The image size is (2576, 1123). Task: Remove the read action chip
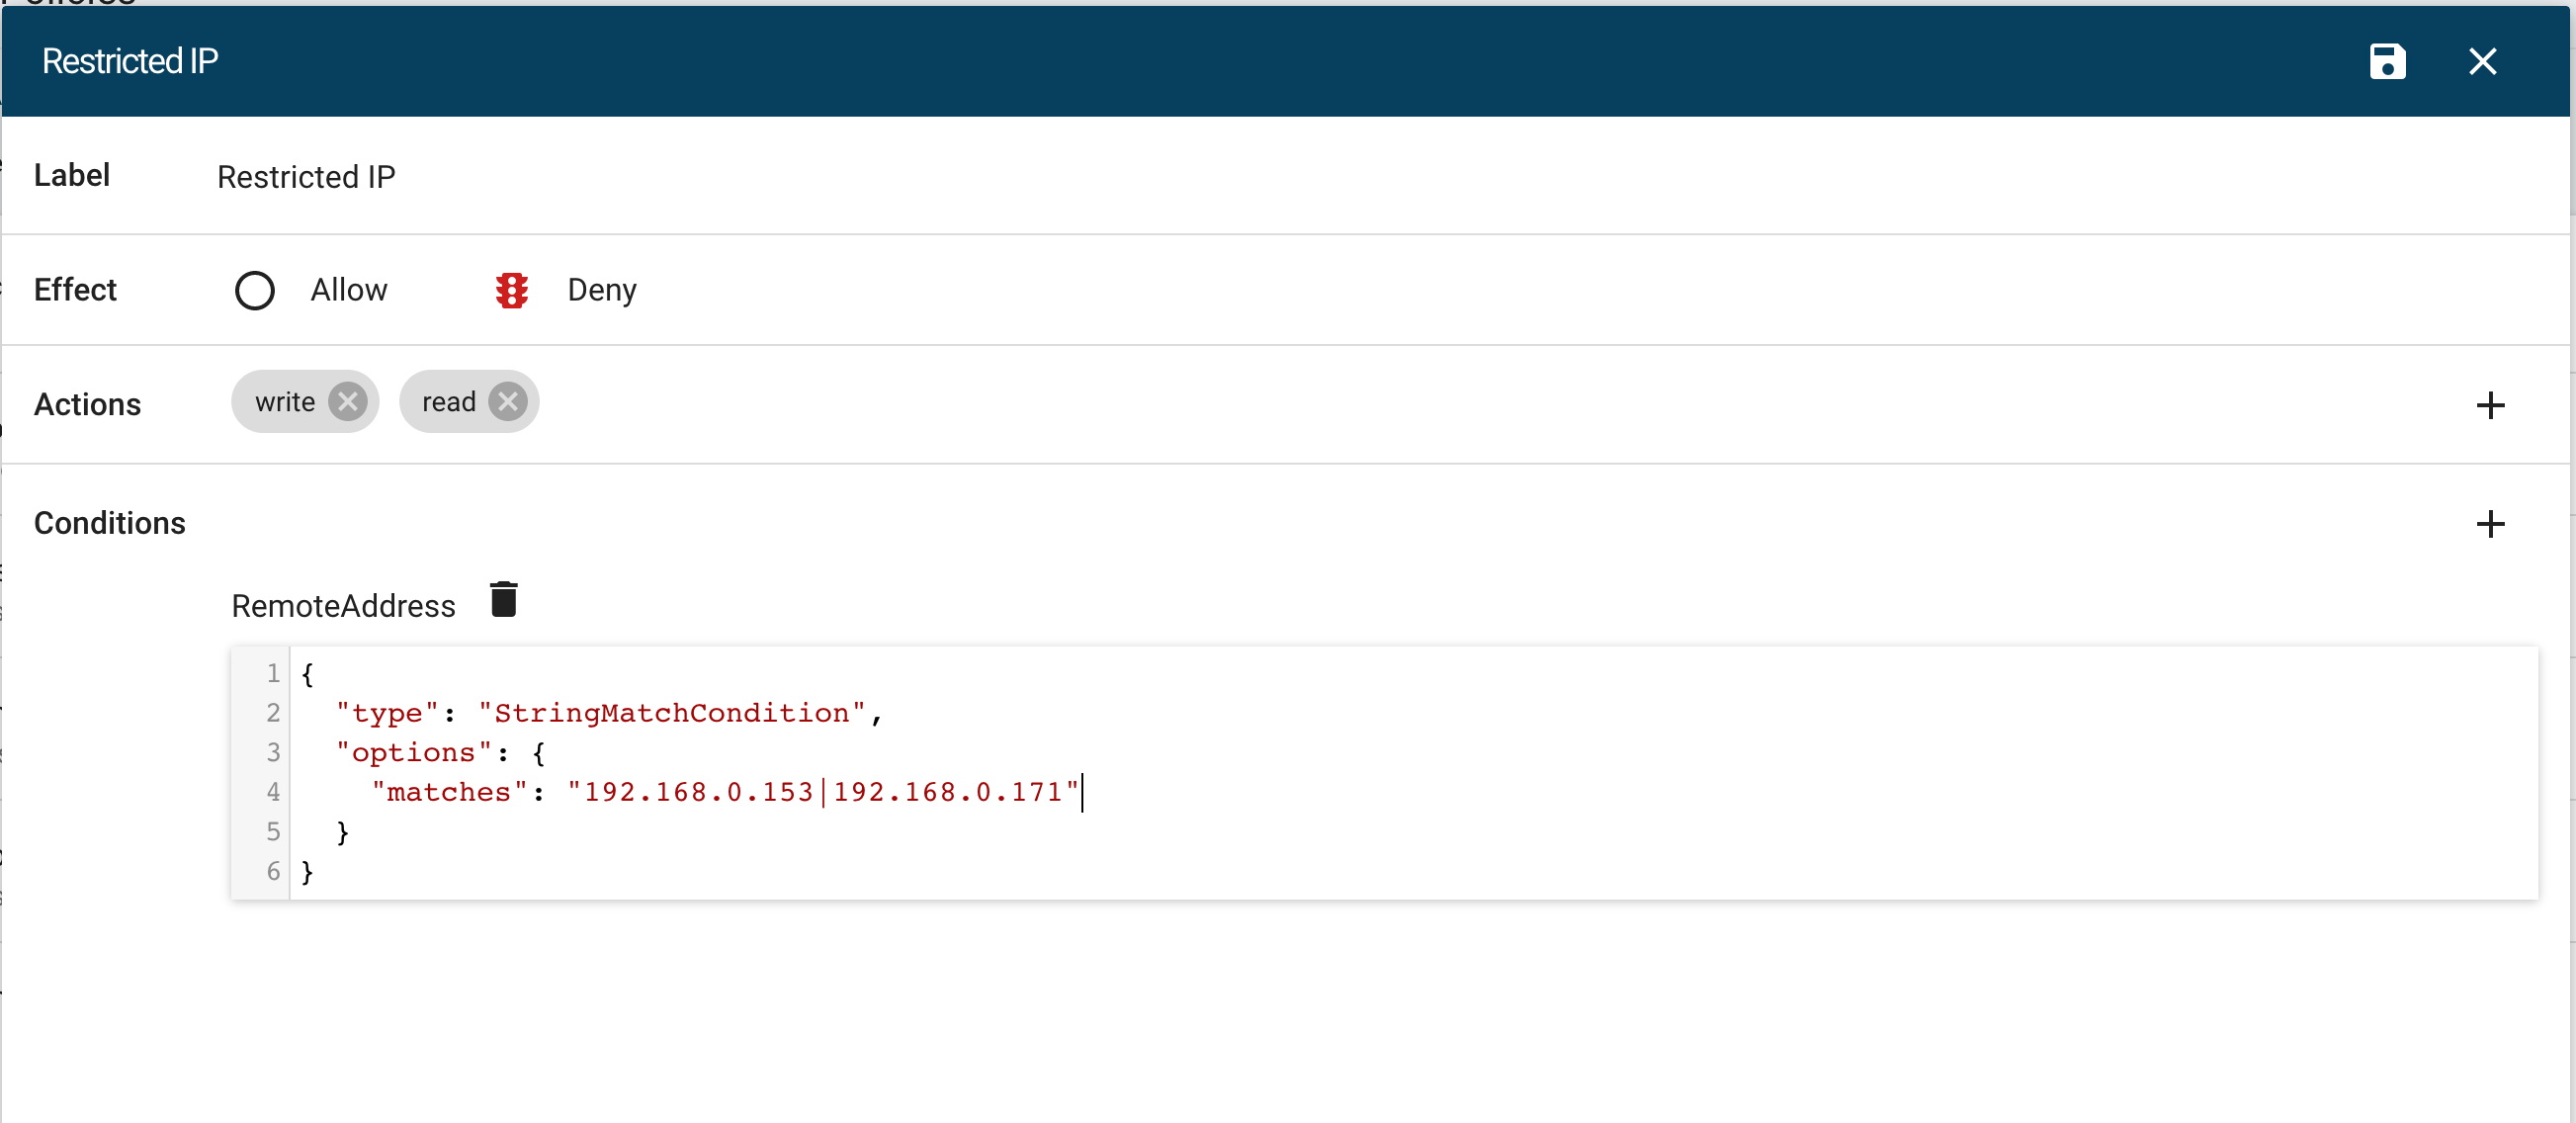(508, 402)
